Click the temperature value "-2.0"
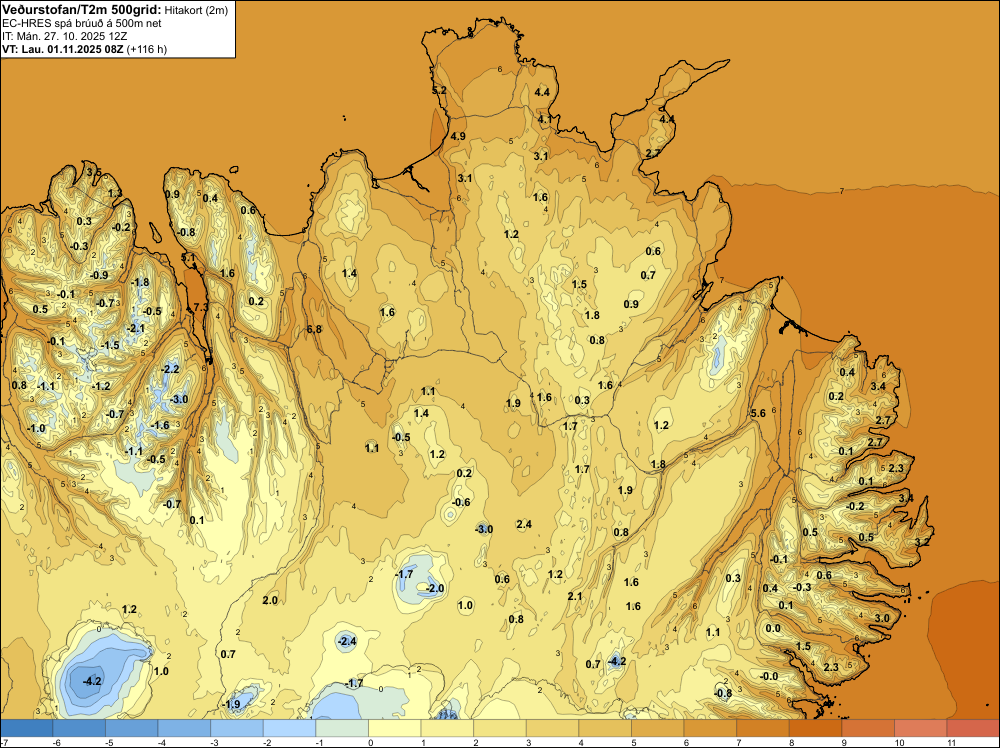This screenshot has height=748, width=1000. point(434,588)
